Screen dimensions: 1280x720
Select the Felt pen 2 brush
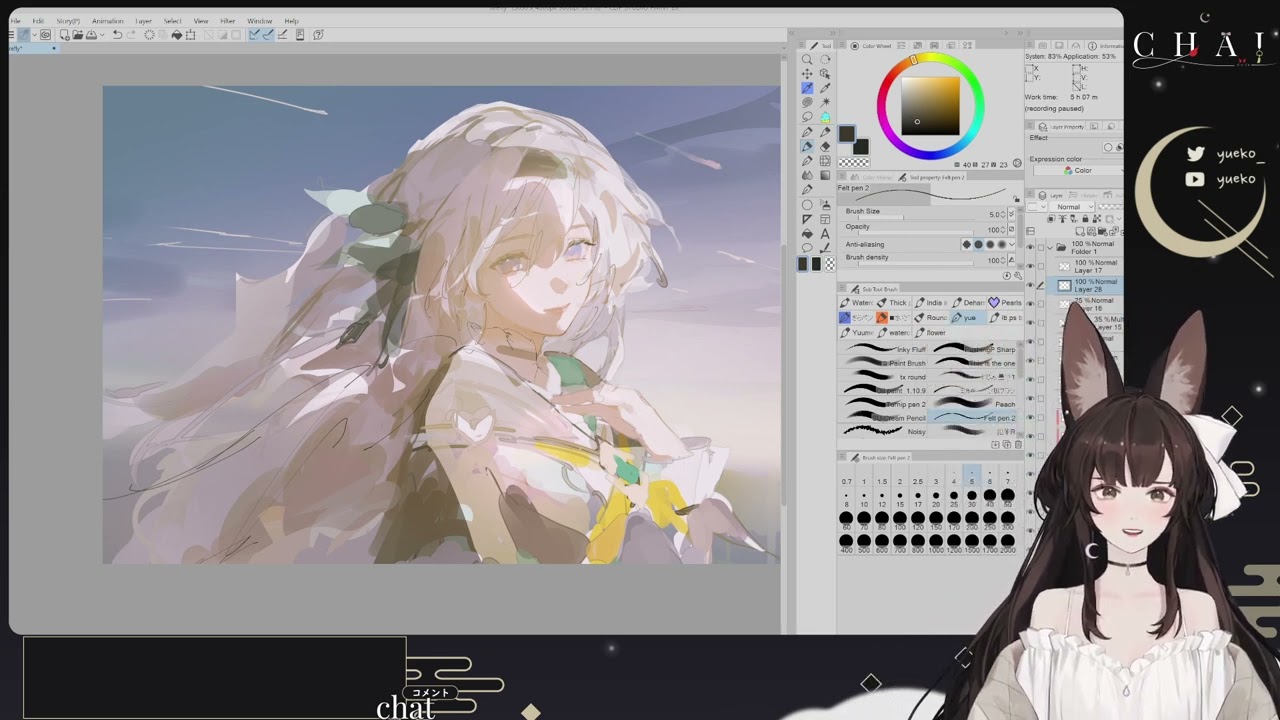click(972, 417)
